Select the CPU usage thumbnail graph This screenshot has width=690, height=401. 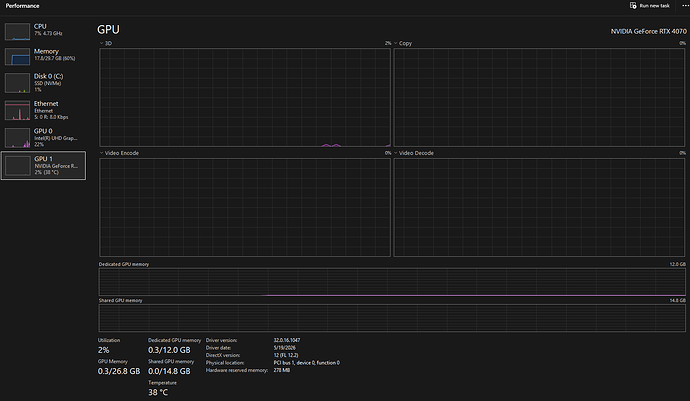(x=17, y=32)
